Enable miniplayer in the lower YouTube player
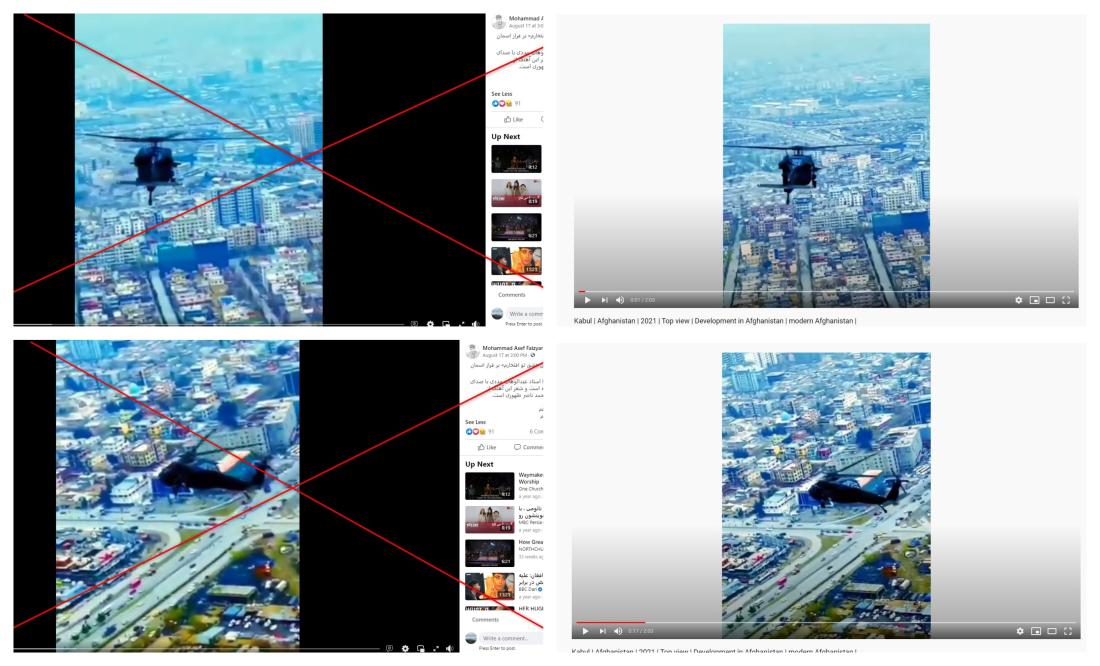1100x666 pixels. tap(1035, 631)
